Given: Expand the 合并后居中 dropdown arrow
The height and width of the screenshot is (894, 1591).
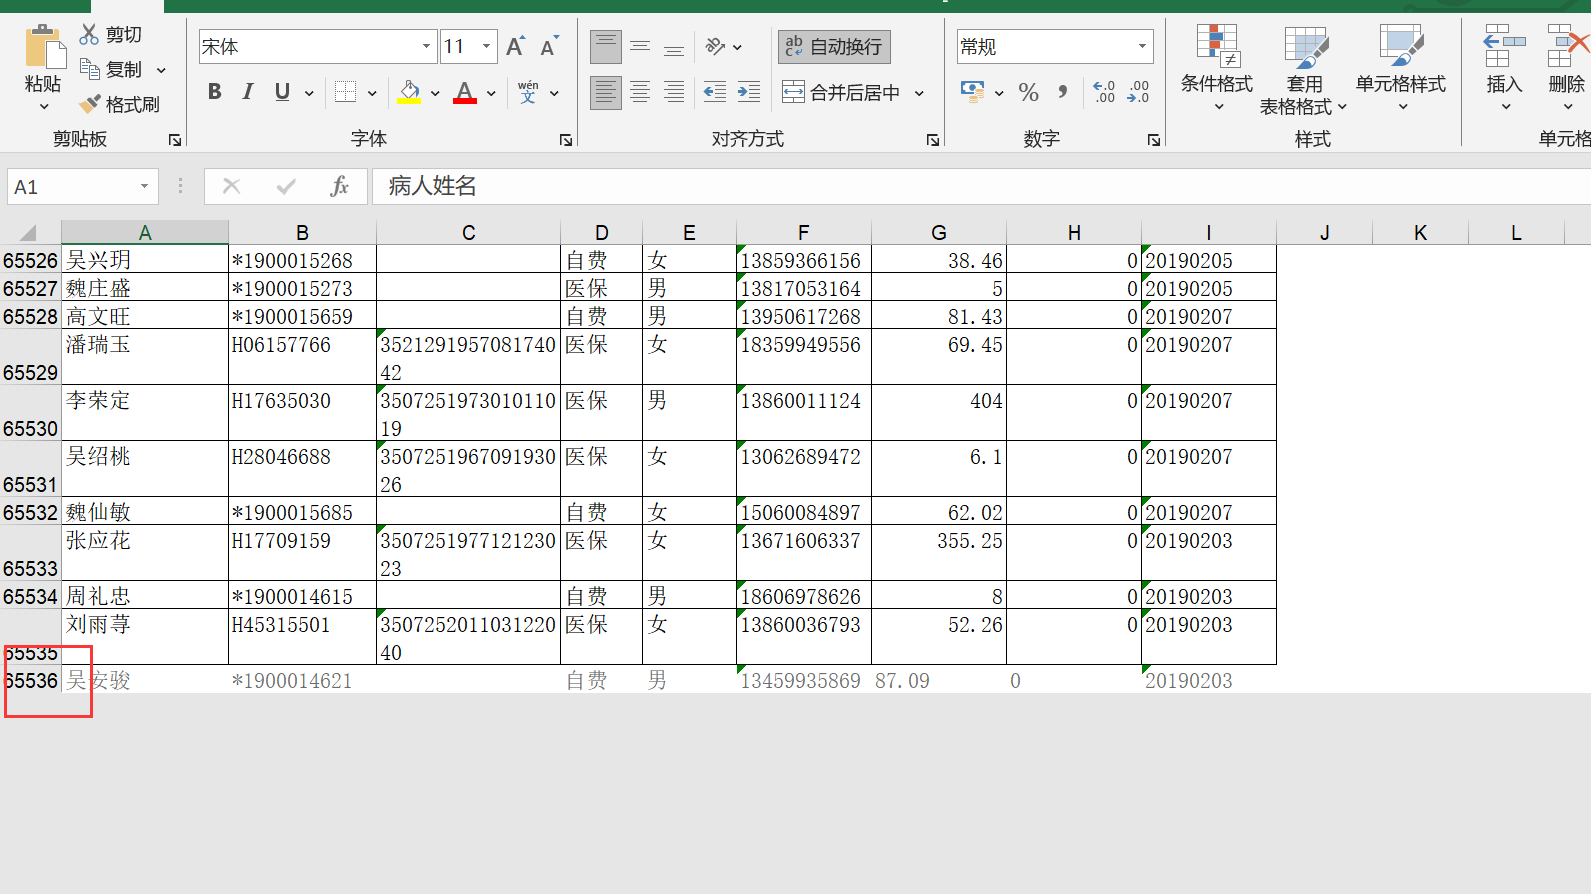Looking at the screenshot, I should click(x=919, y=93).
